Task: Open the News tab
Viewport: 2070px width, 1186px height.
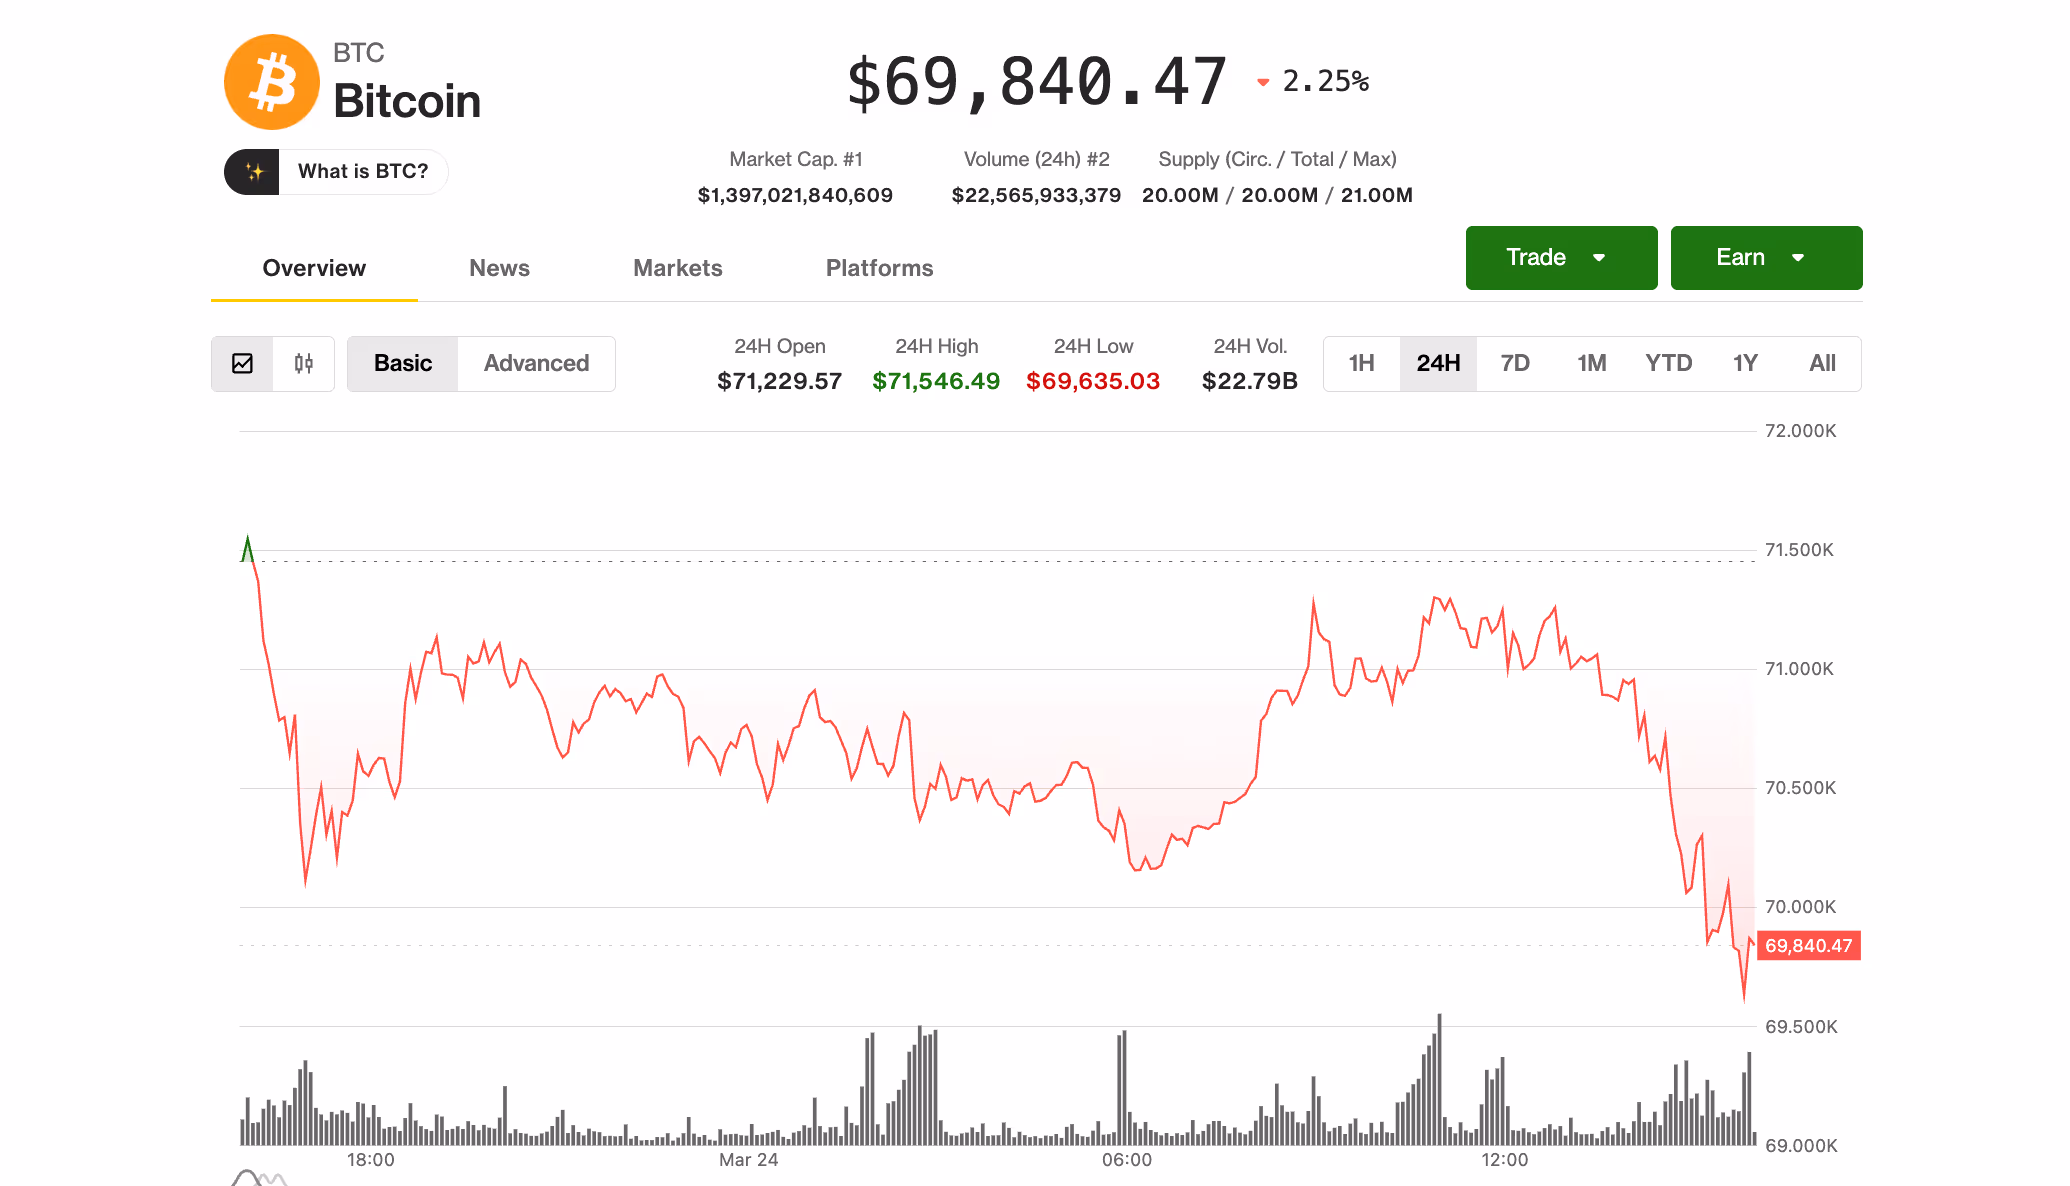Action: click(499, 268)
